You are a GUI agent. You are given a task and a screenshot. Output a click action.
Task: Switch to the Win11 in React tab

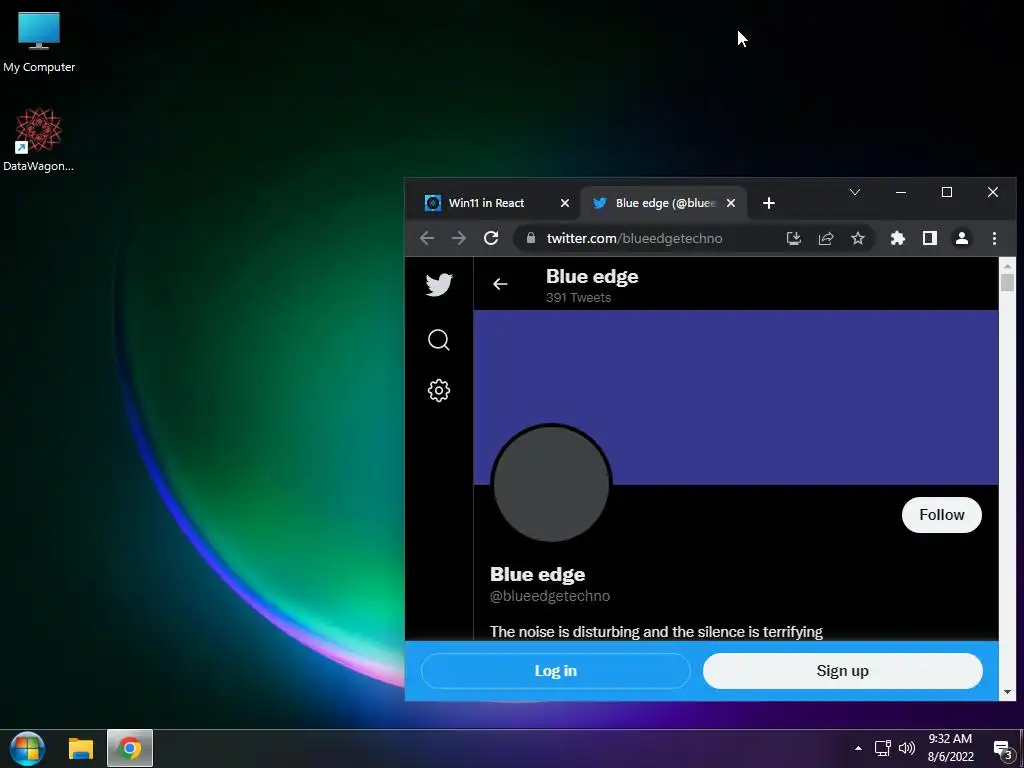coord(487,203)
